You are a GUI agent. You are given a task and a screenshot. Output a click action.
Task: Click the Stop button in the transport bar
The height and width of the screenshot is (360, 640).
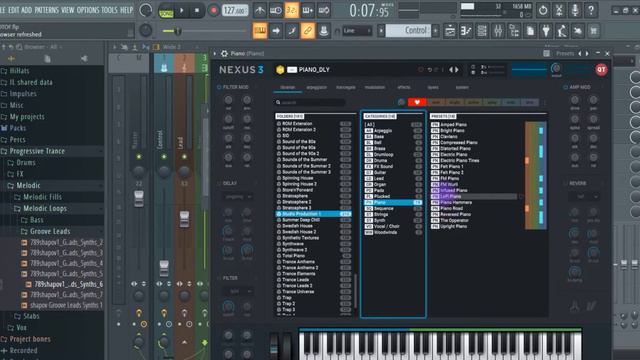(x=197, y=10)
